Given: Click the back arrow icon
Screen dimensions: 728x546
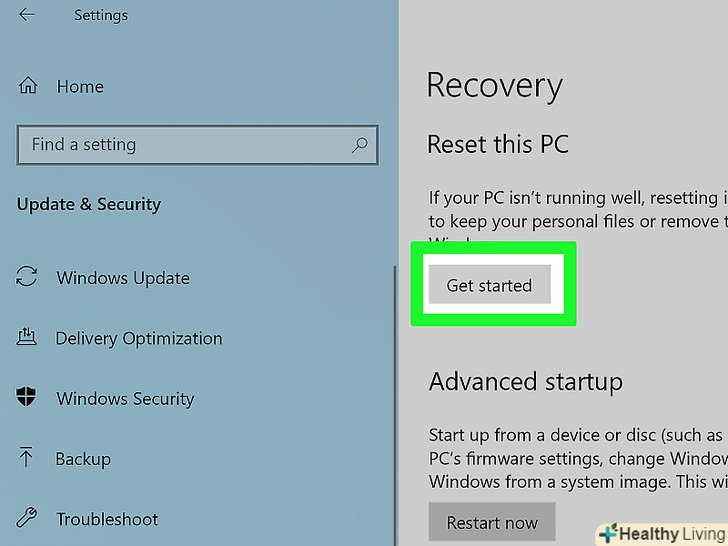Looking at the screenshot, I should 27,15.
